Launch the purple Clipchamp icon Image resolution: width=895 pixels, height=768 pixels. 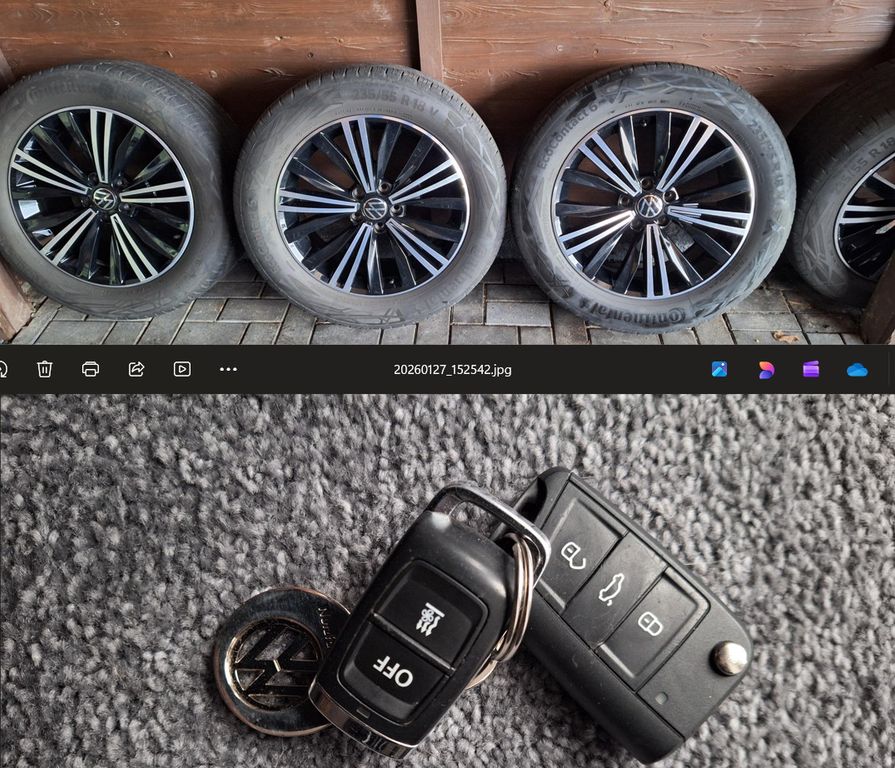click(x=811, y=369)
